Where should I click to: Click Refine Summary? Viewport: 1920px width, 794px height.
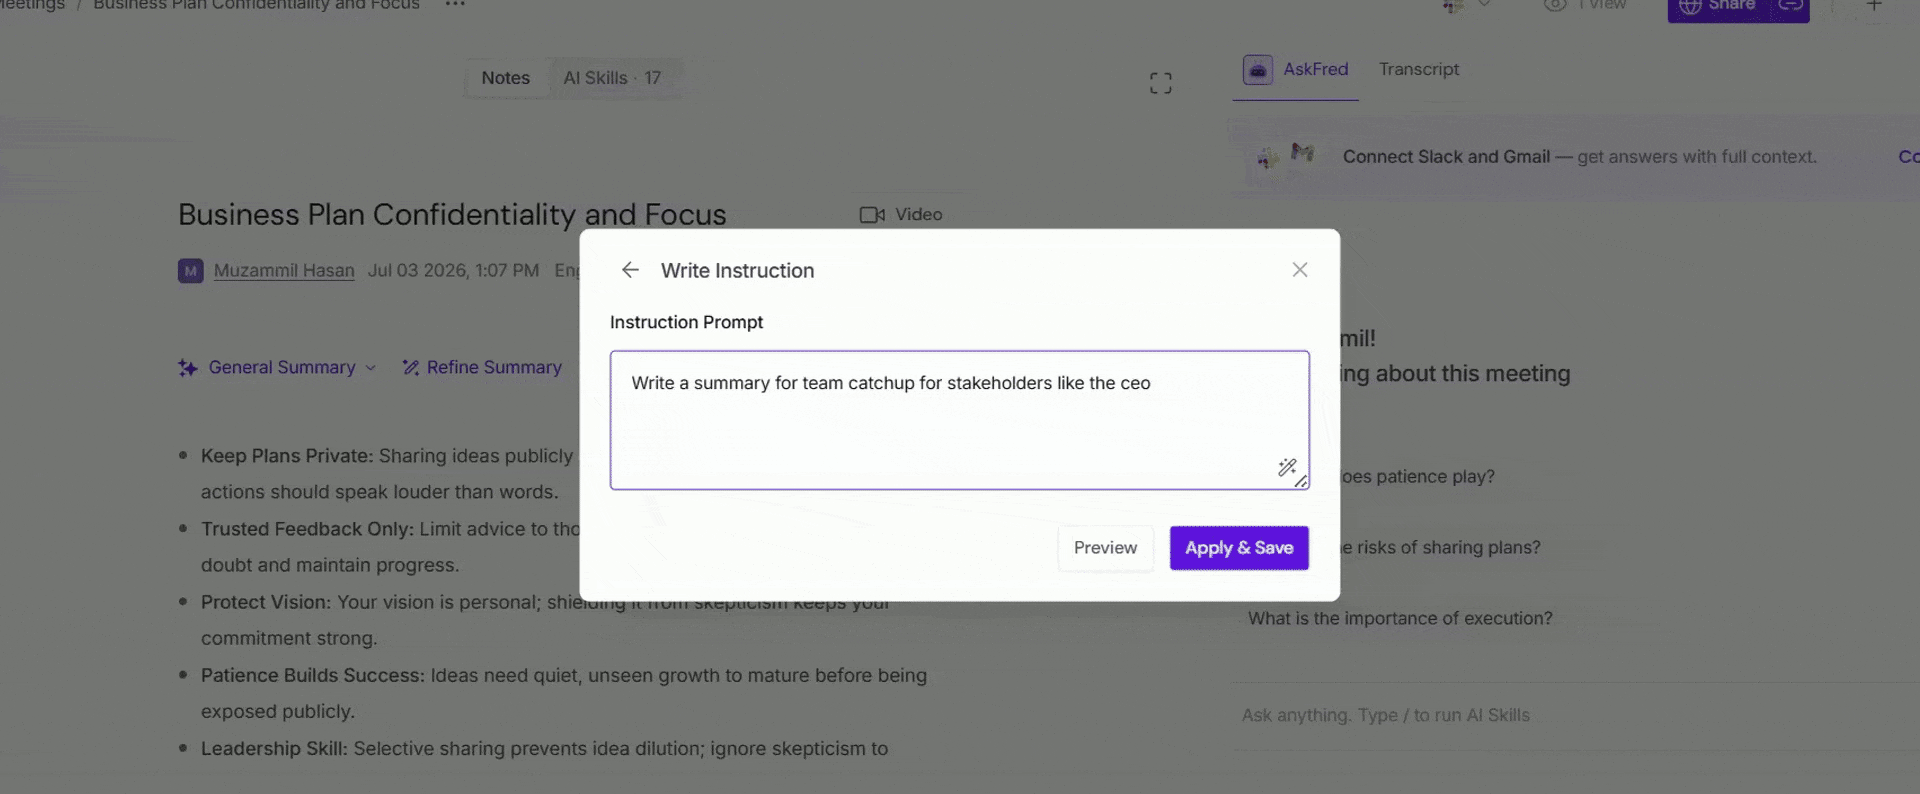tap(482, 367)
